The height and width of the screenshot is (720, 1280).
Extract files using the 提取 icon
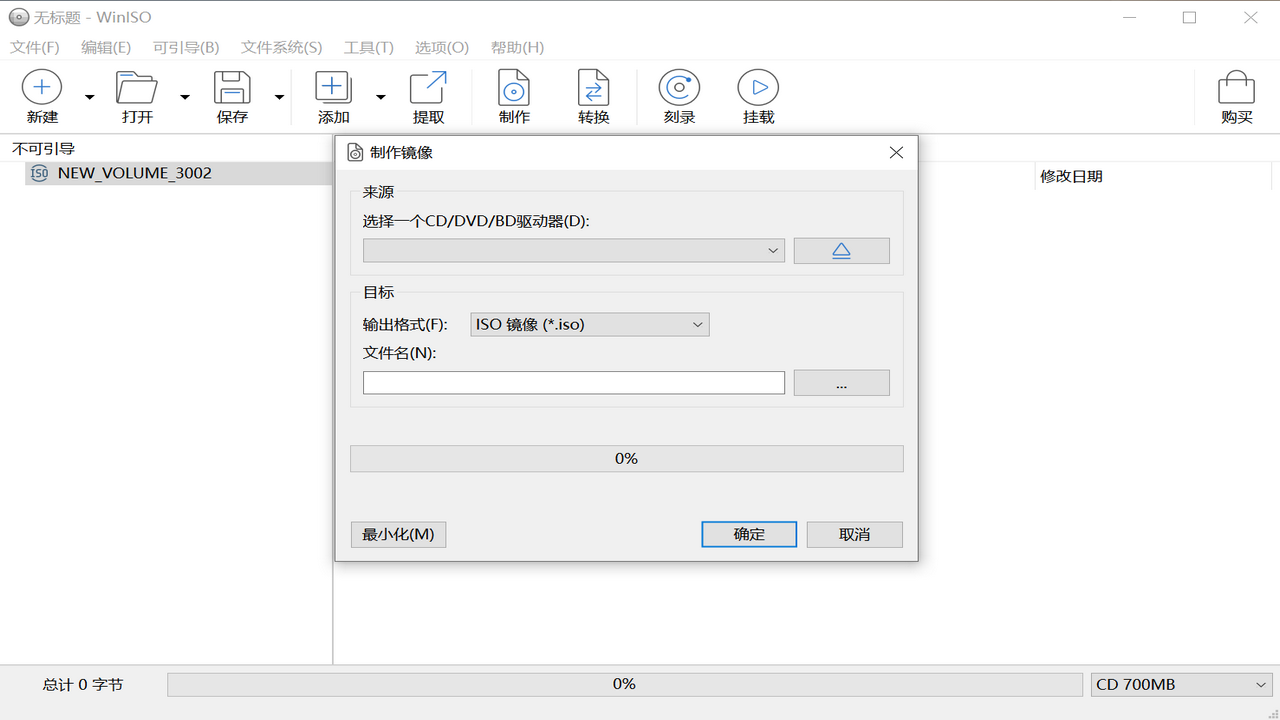428,95
